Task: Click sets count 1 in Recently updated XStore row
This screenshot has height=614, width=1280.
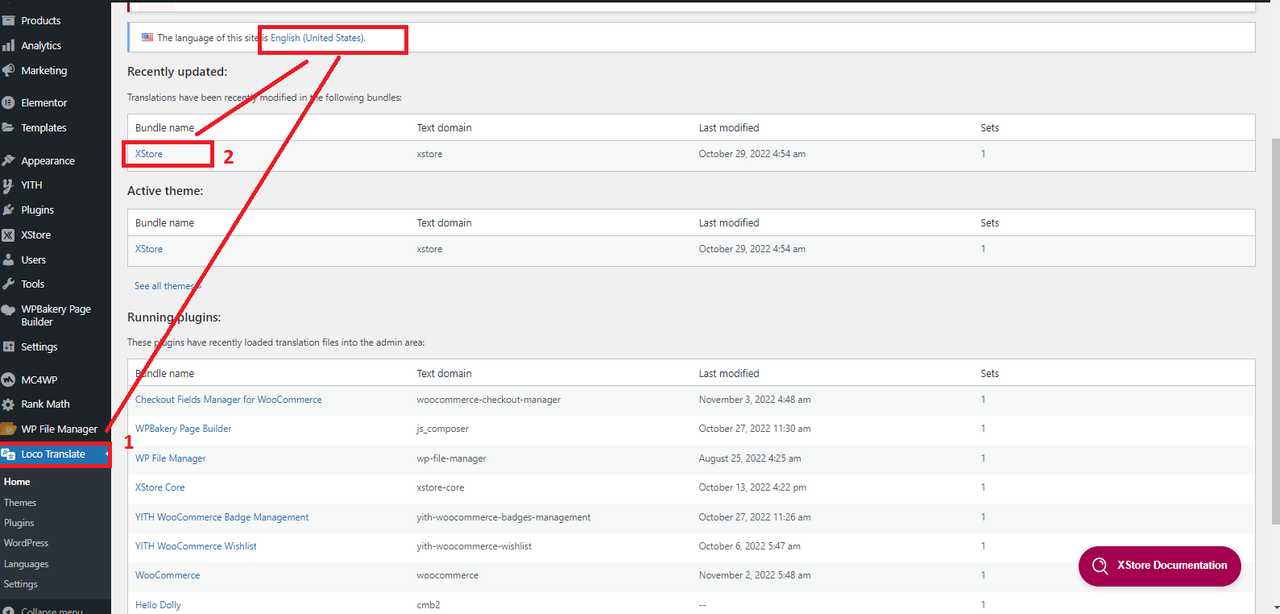Action: coord(983,154)
